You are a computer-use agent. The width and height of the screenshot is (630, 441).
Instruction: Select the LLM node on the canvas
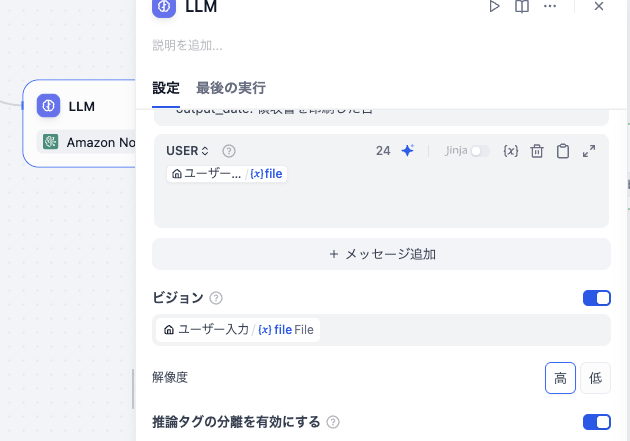coord(79,123)
